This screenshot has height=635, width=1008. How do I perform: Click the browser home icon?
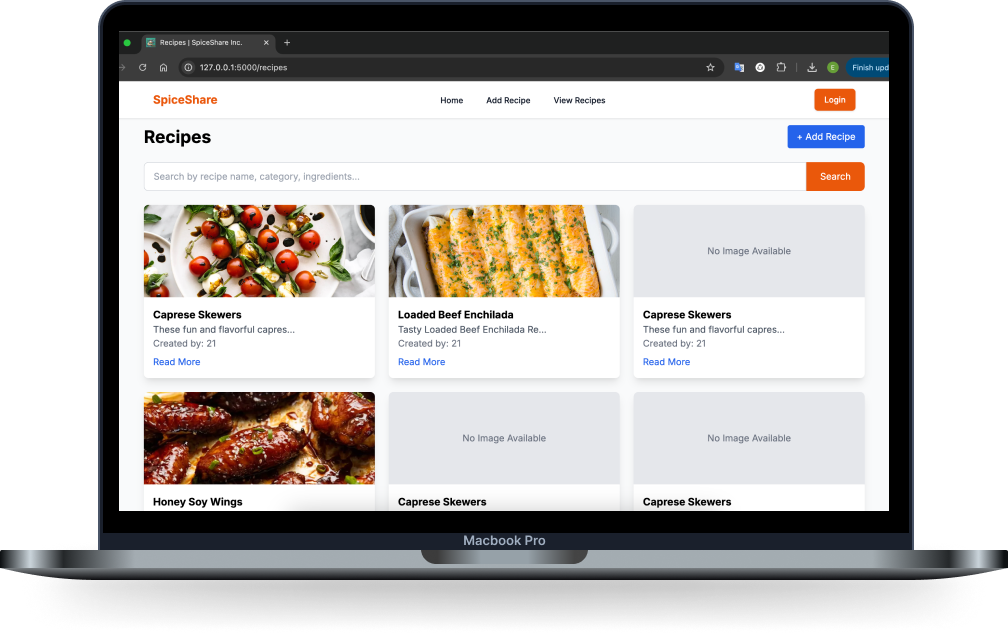pos(163,68)
